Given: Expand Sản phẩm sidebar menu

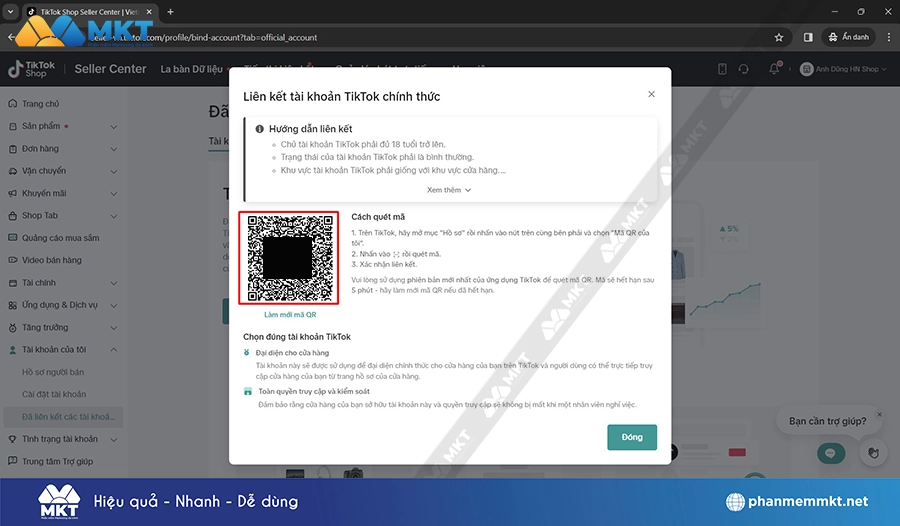Looking at the screenshot, I should point(113,126).
